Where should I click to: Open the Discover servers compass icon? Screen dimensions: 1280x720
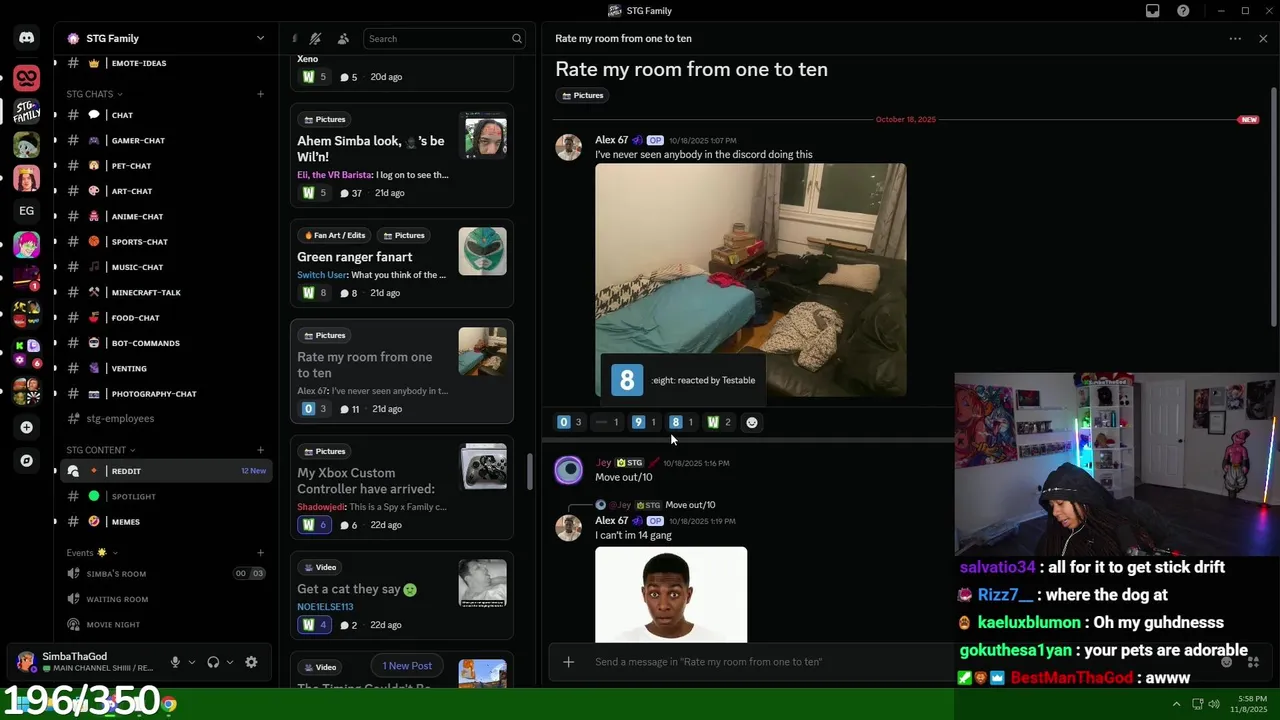27,461
